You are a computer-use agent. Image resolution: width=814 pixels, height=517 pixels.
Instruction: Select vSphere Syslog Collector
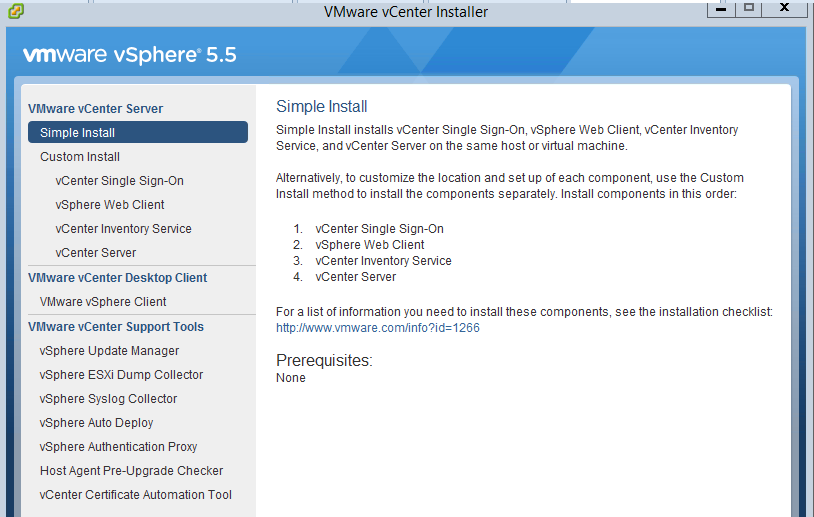(108, 399)
